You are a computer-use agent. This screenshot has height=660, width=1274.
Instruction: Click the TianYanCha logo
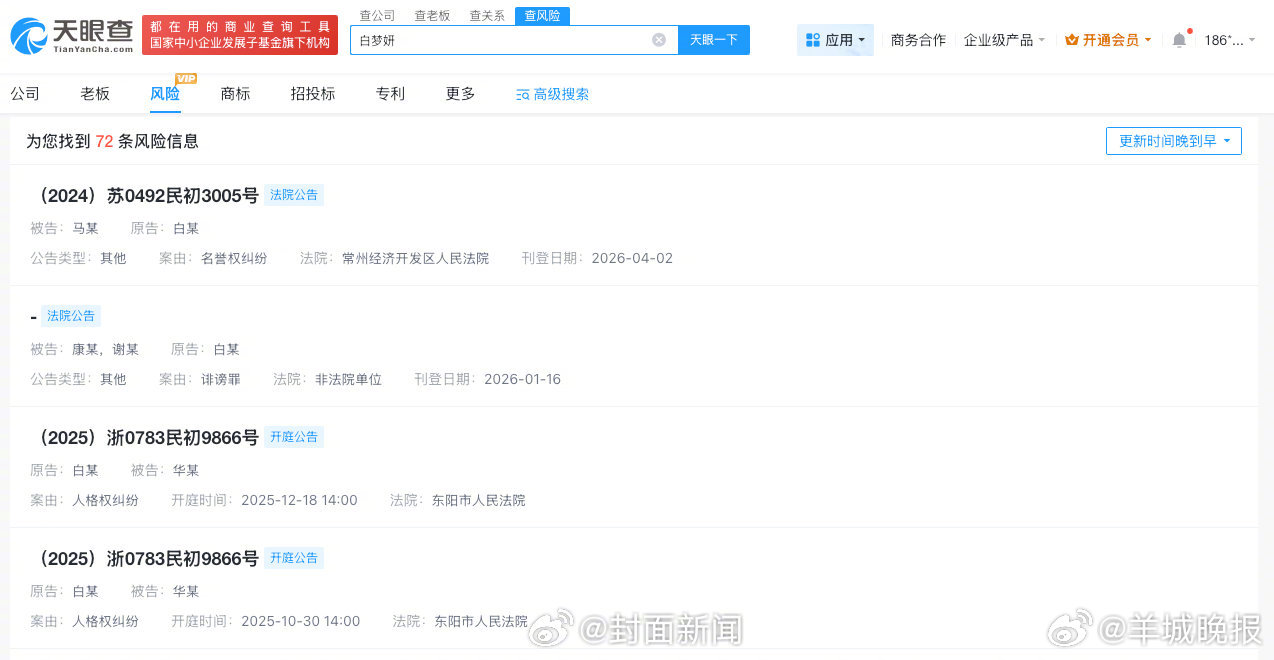tap(71, 36)
